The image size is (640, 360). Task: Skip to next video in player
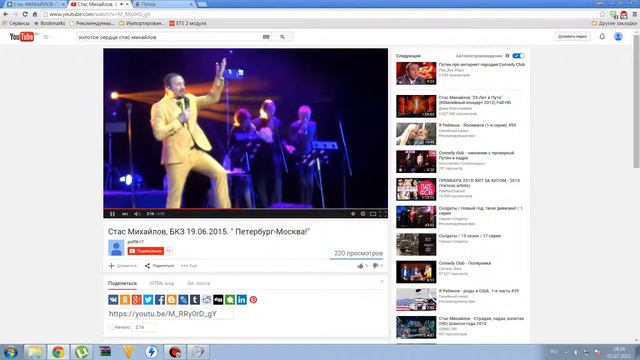(125, 214)
